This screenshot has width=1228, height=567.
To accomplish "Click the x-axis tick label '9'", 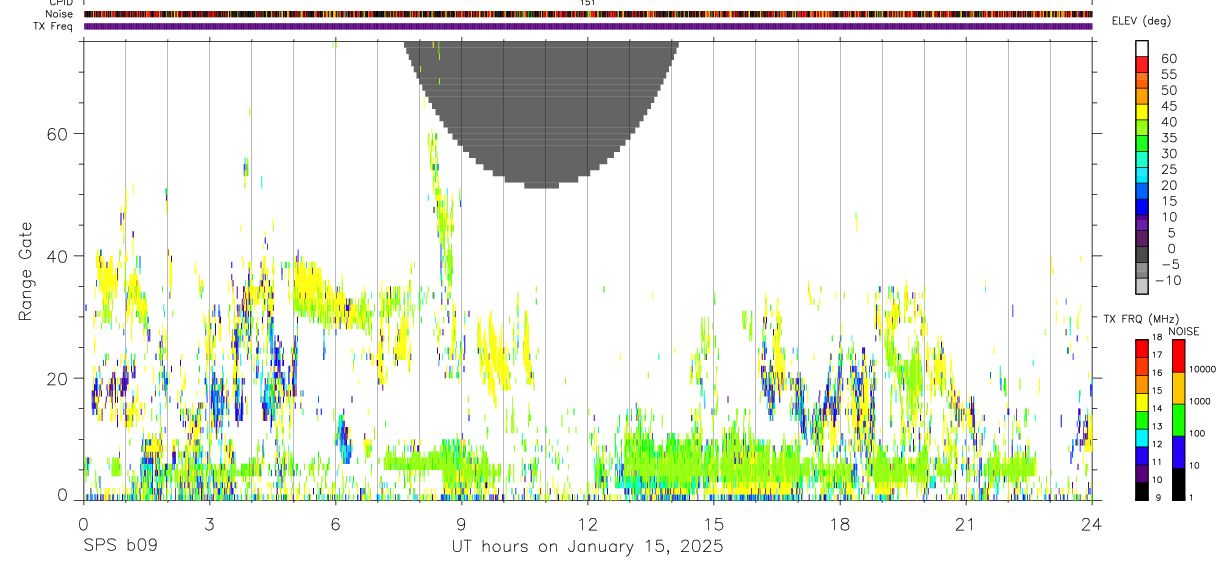I will coord(461,523).
